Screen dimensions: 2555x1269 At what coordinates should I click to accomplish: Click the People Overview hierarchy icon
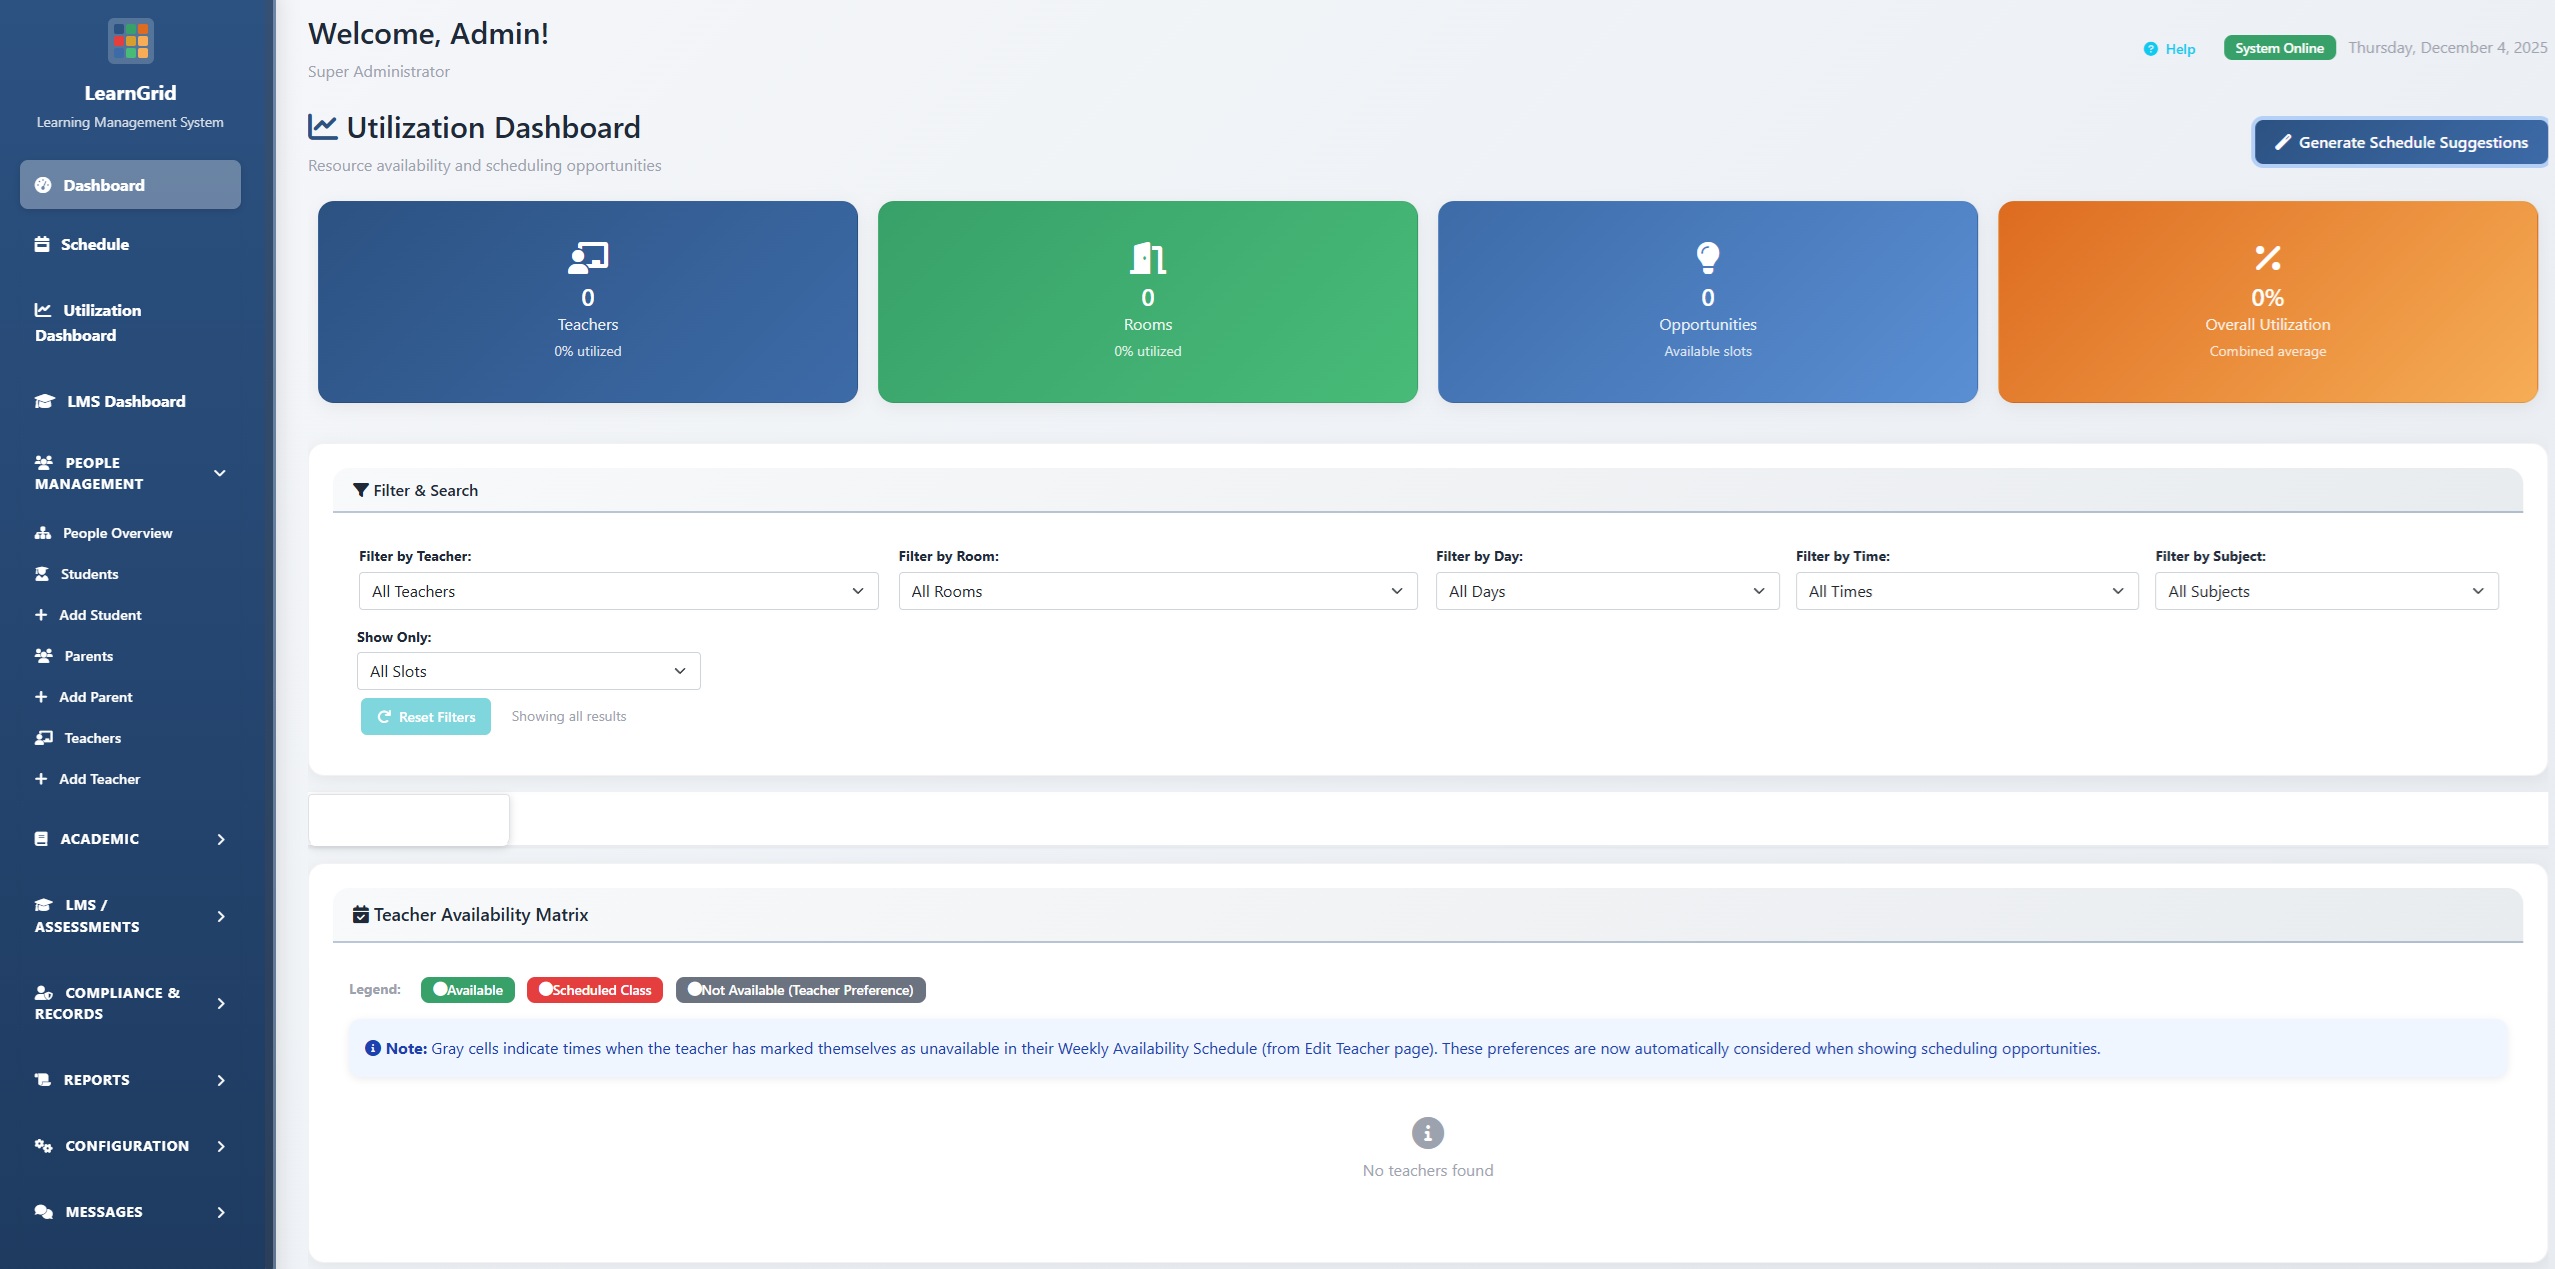[42, 532]
